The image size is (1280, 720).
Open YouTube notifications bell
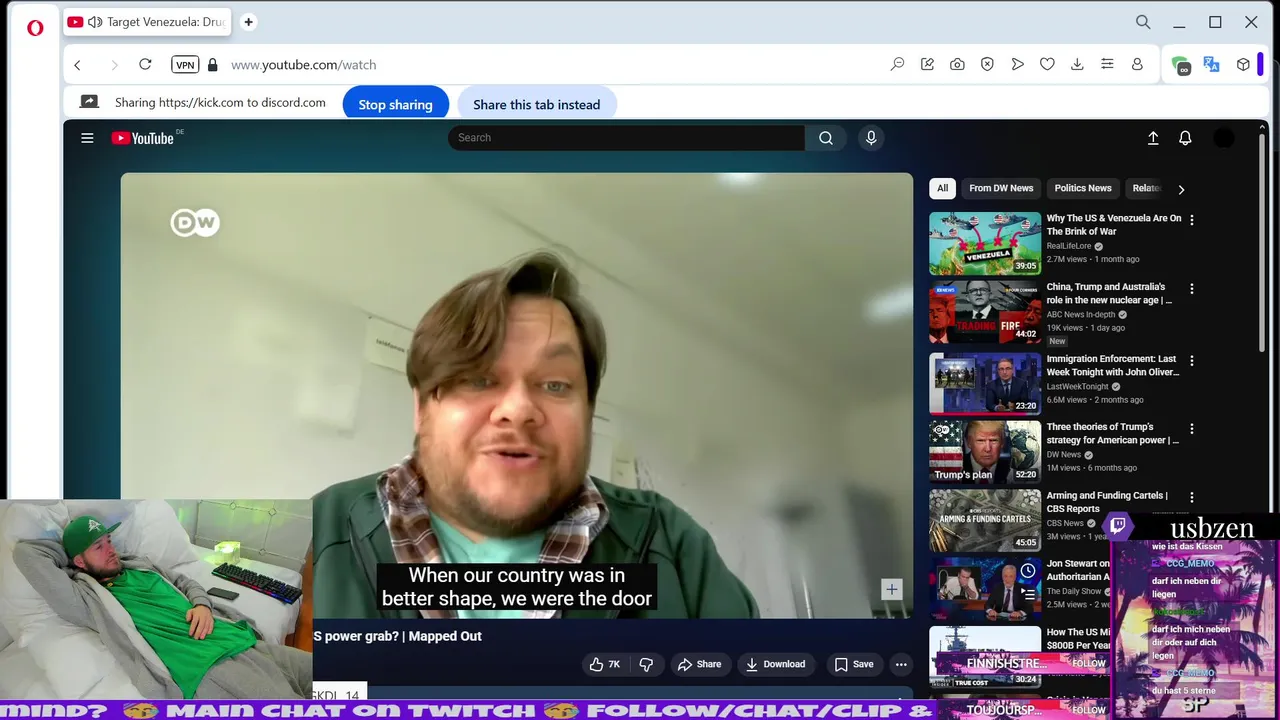pyautogui.click(x=1185, y=138)
